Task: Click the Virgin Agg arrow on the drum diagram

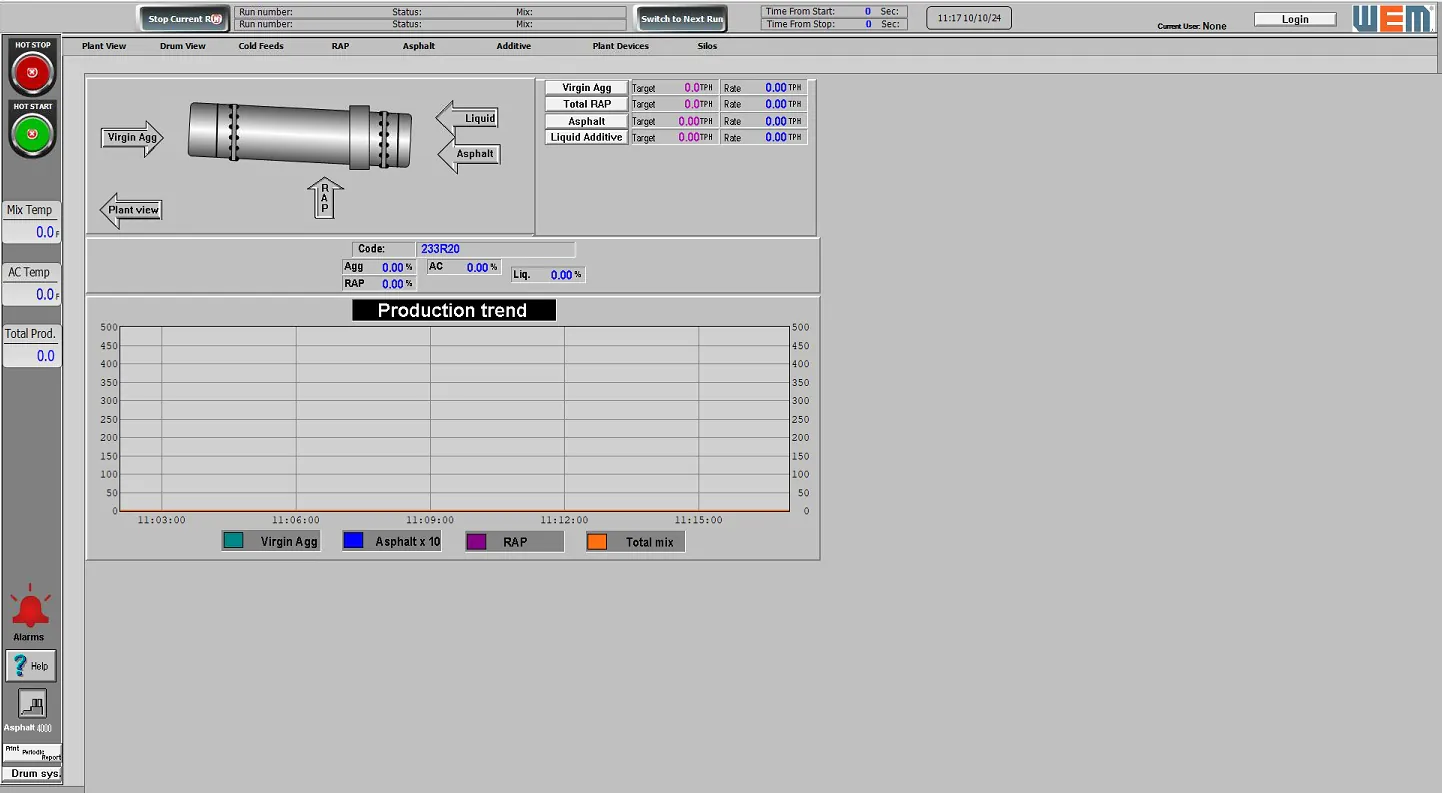Action: pos(132,138)
